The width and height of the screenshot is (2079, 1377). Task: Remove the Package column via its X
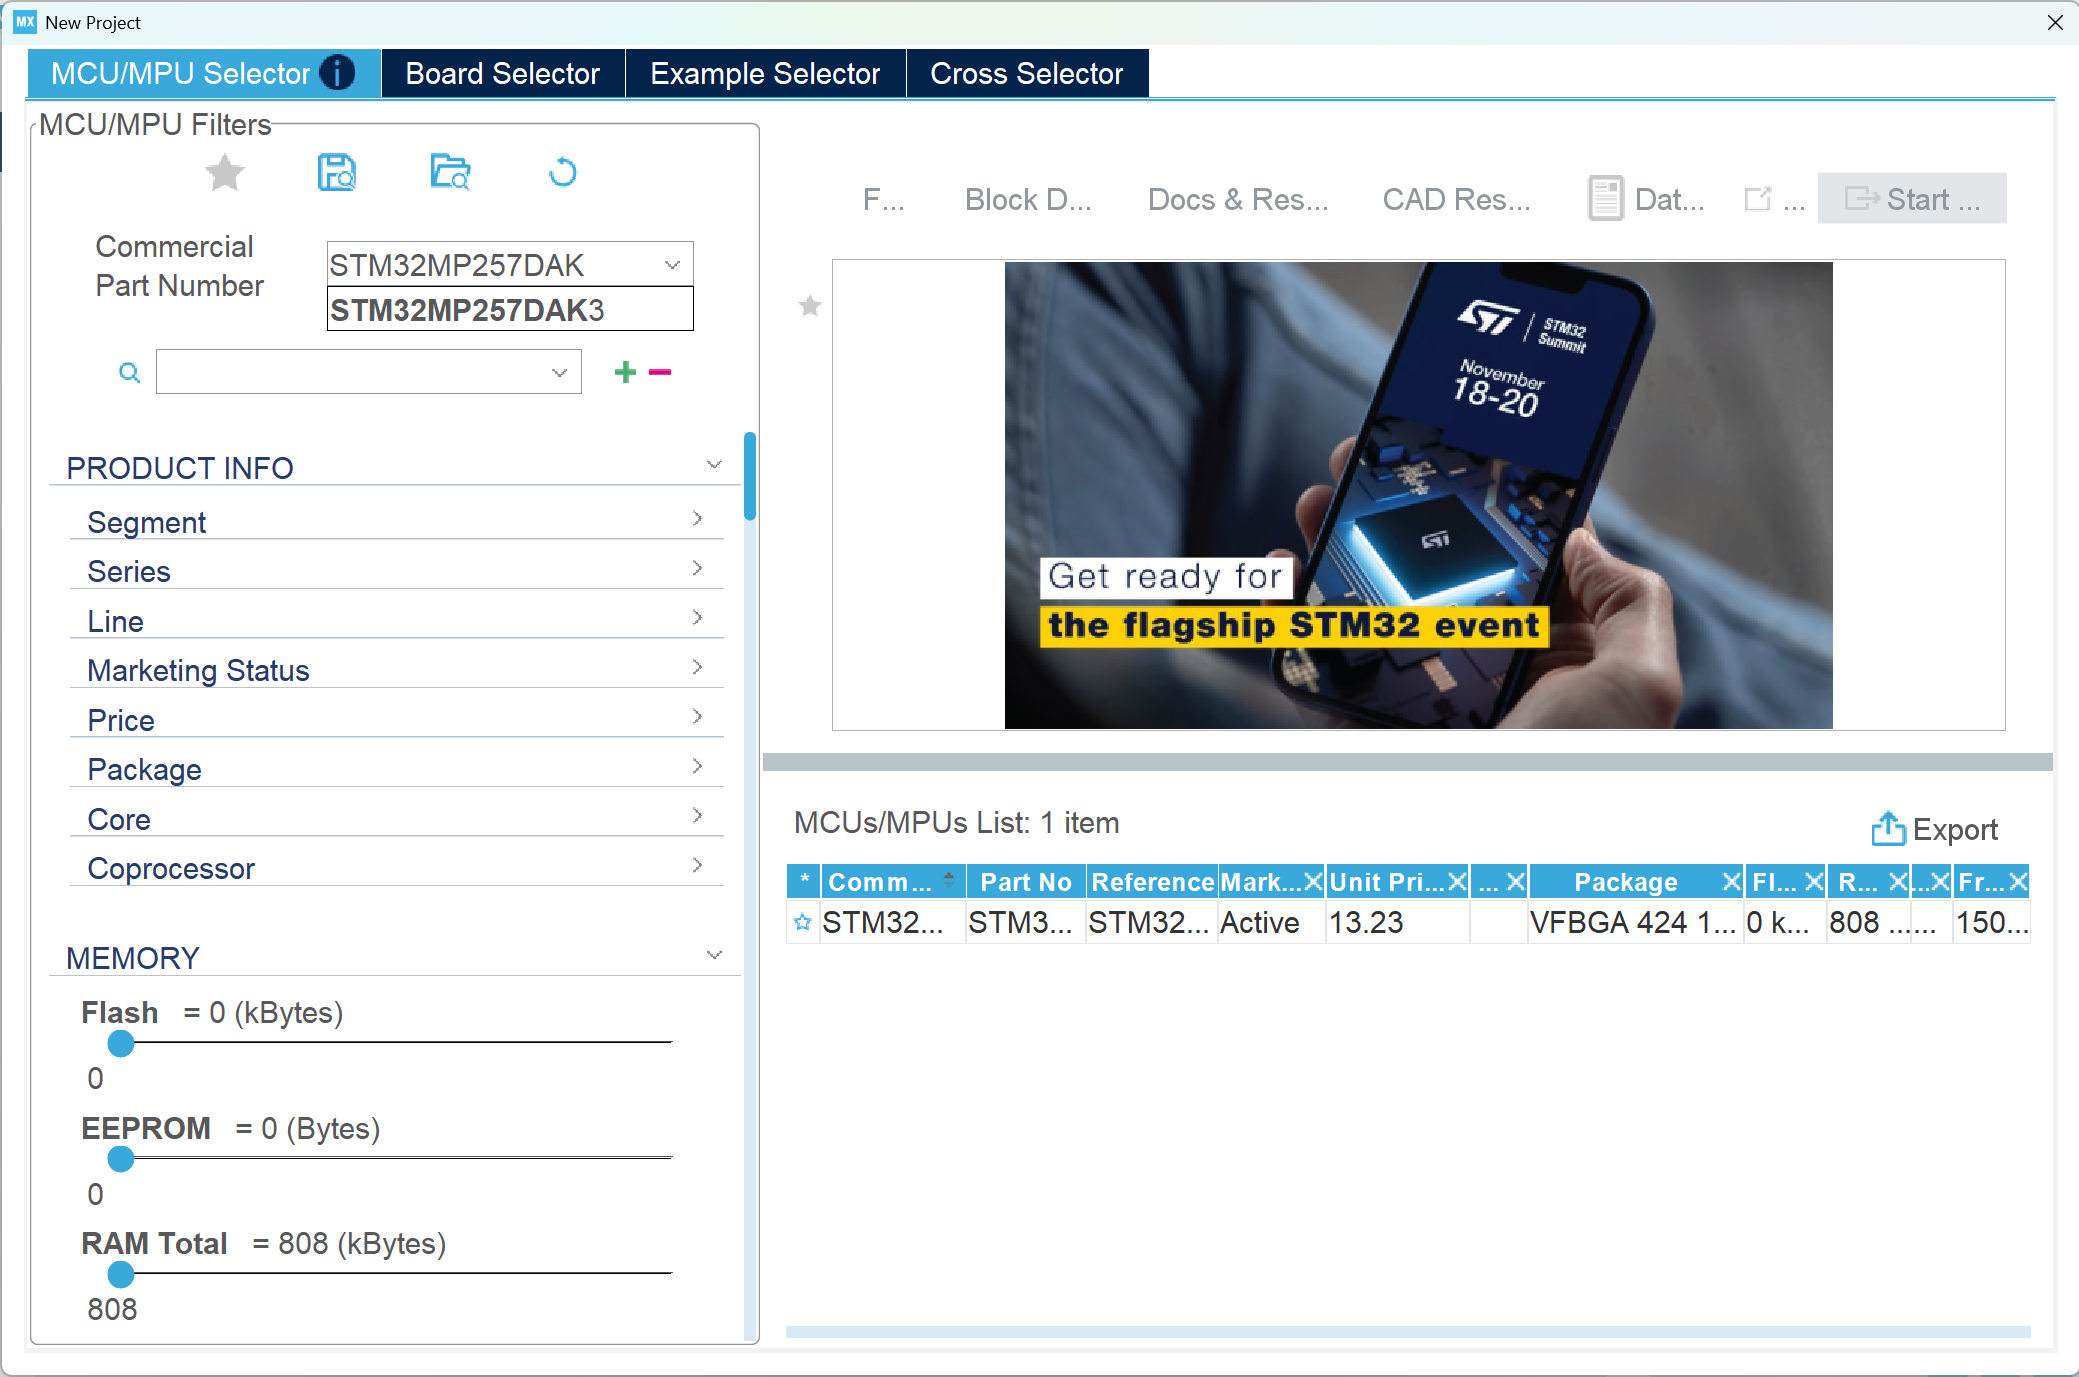1731,882
